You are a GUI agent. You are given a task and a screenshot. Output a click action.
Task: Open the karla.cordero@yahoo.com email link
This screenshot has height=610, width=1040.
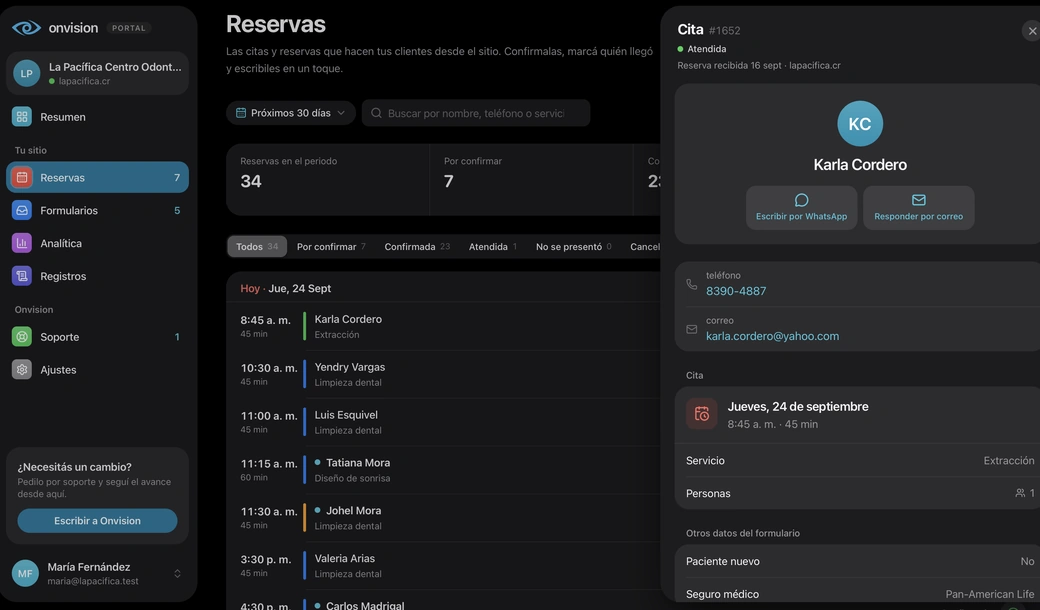772,336
